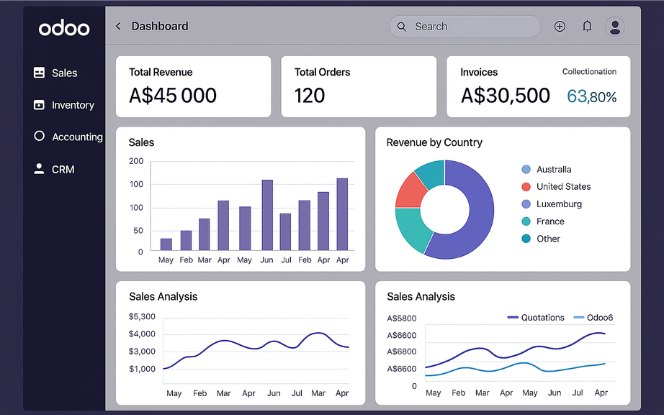Open the Inventory menu item
The width and height of the screenshot is (664, 415).
click(x=73, y=105)
